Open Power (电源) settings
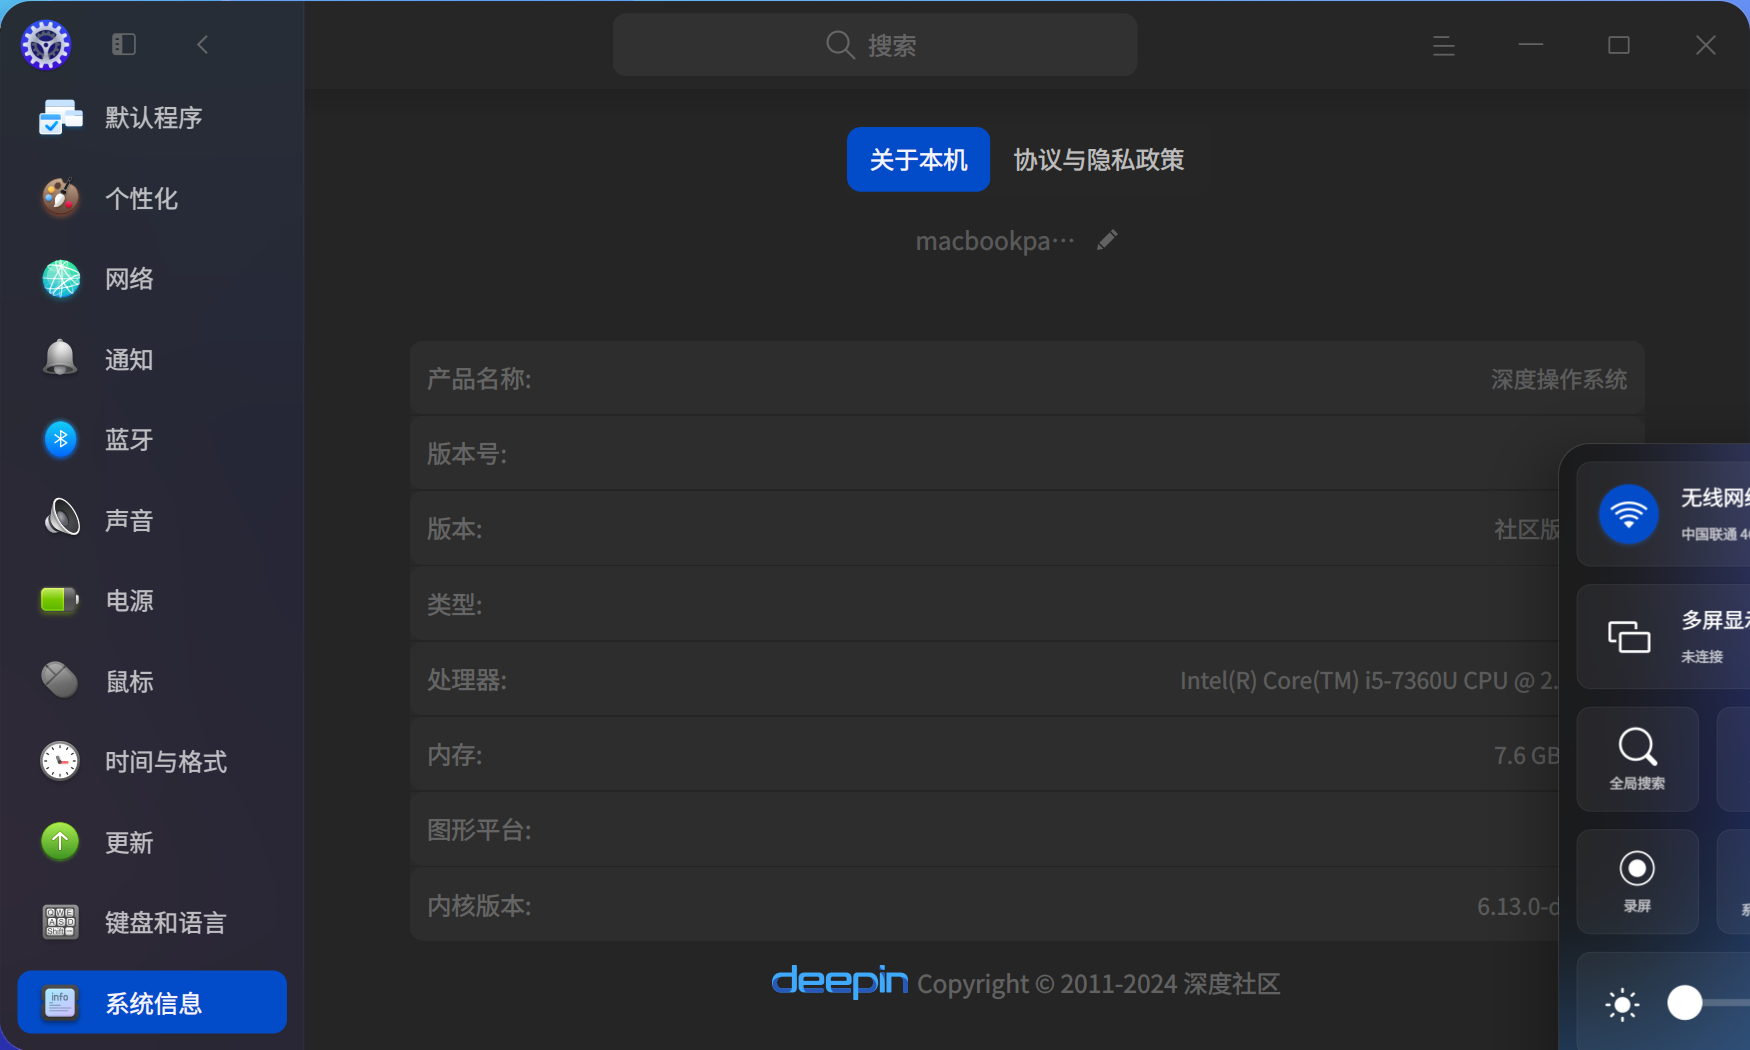Image resolution: width=1750 pixels, height=1050 pixels. [152, 601]
